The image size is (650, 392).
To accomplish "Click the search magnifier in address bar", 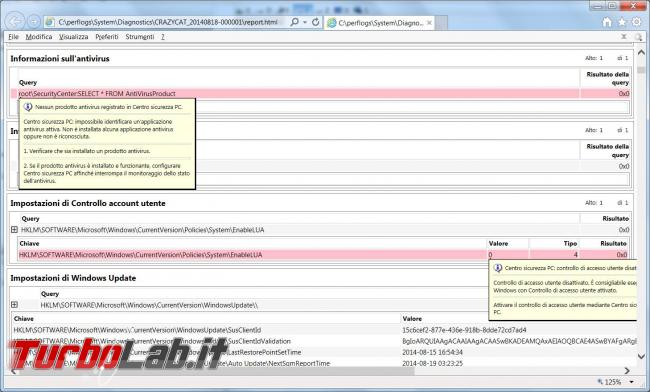I will [294, 22].
